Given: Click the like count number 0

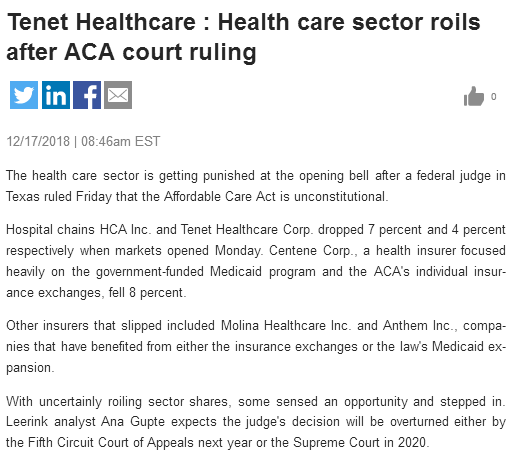Looking at the screenshot, I should point(493,97).
